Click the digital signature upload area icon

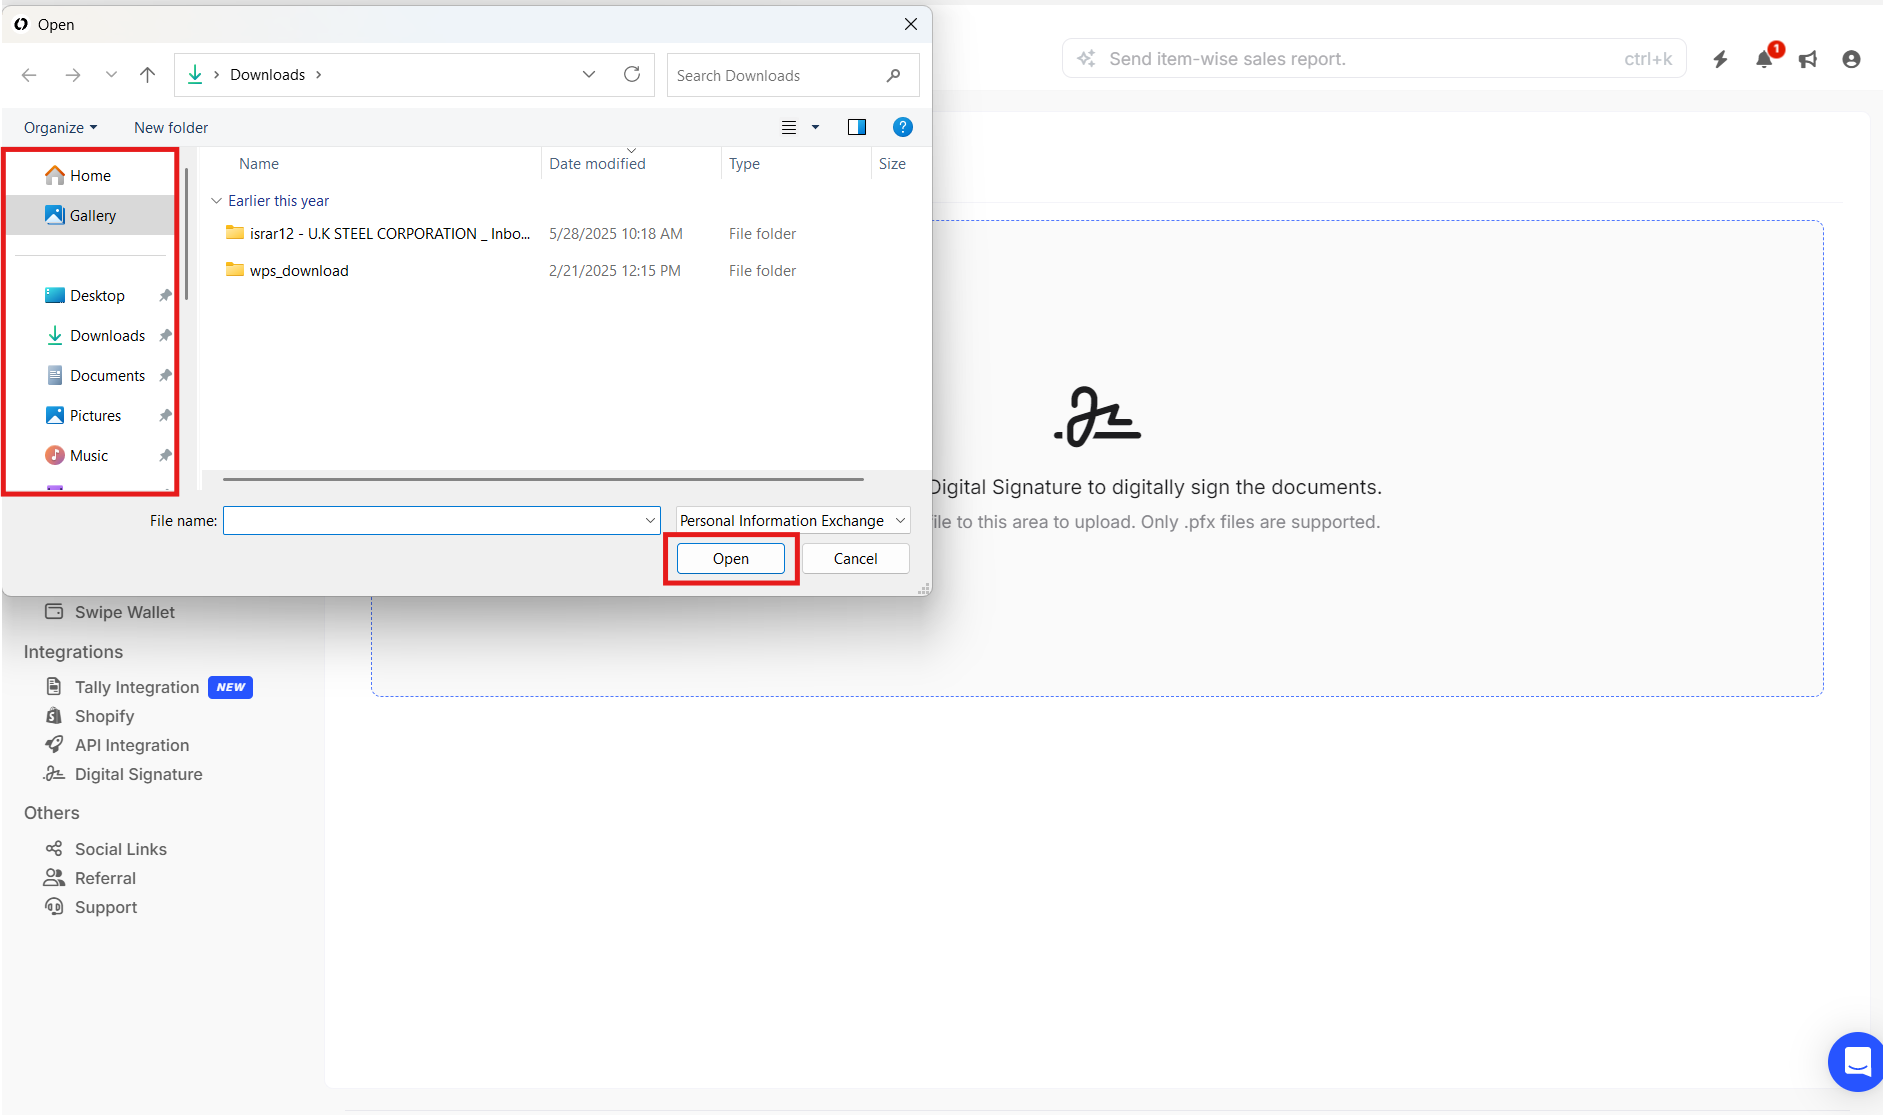1097,416
